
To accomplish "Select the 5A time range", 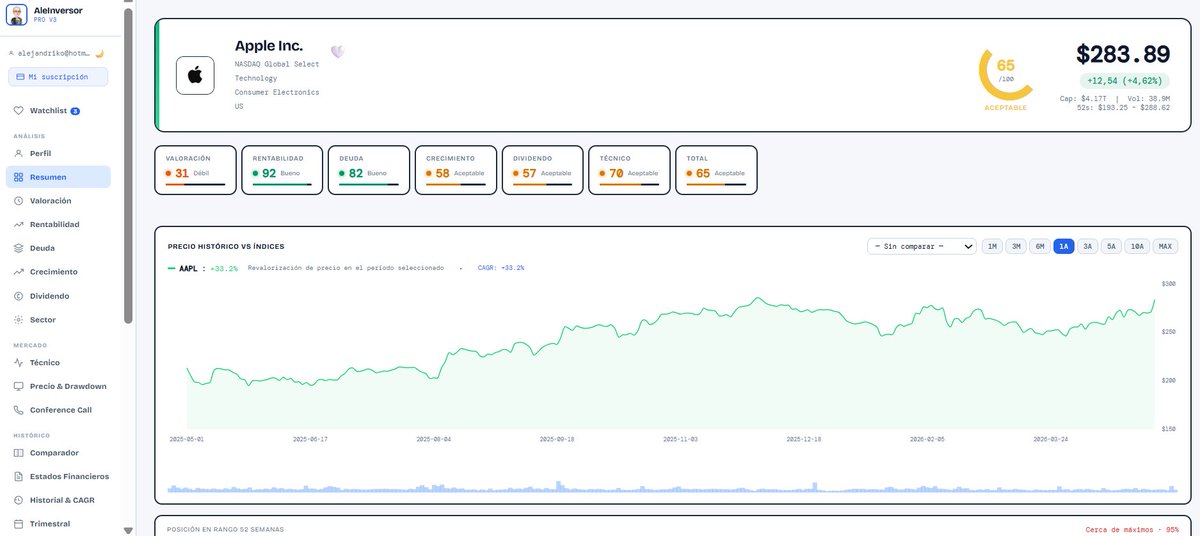I will [x=1112, y=246].
